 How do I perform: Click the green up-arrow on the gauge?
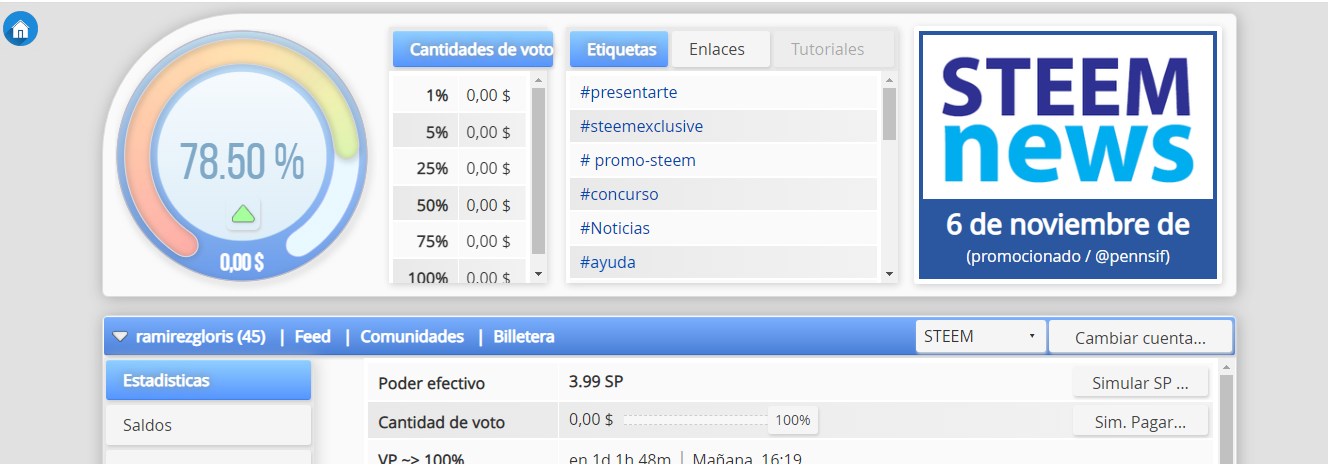[x=243, y=213]
